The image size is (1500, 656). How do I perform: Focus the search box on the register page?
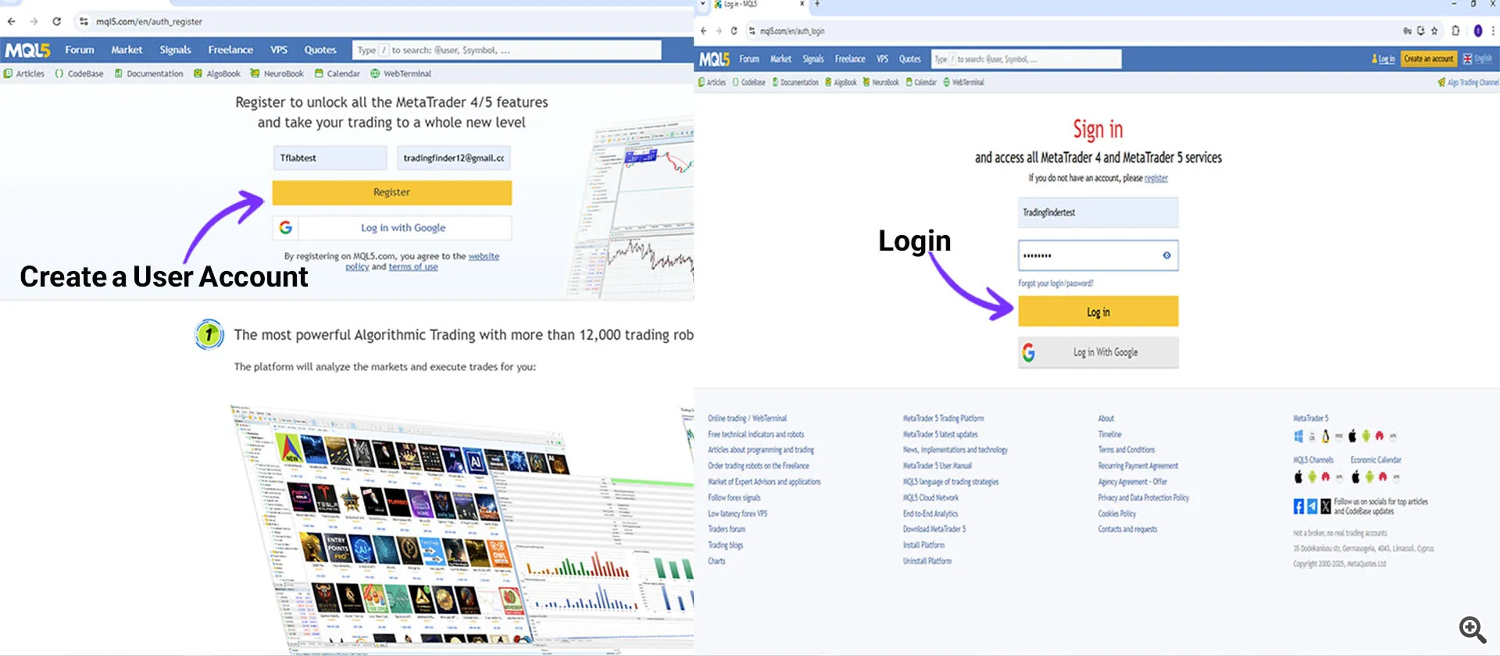[507, 50]
